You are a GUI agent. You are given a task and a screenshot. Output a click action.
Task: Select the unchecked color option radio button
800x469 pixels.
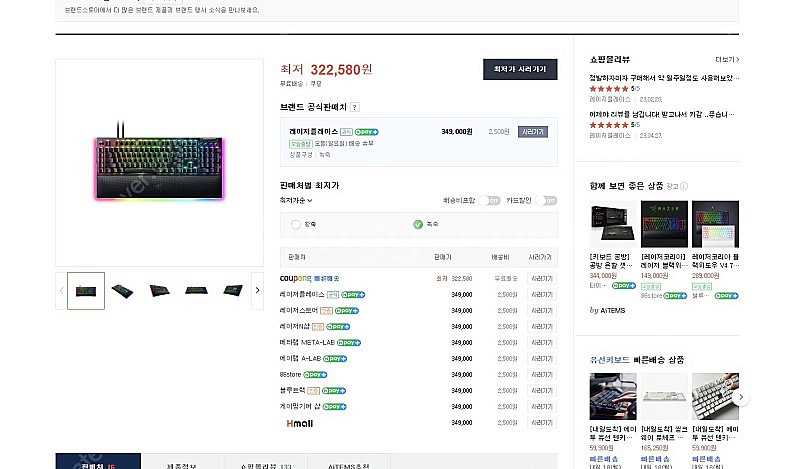tap(295, 225)
